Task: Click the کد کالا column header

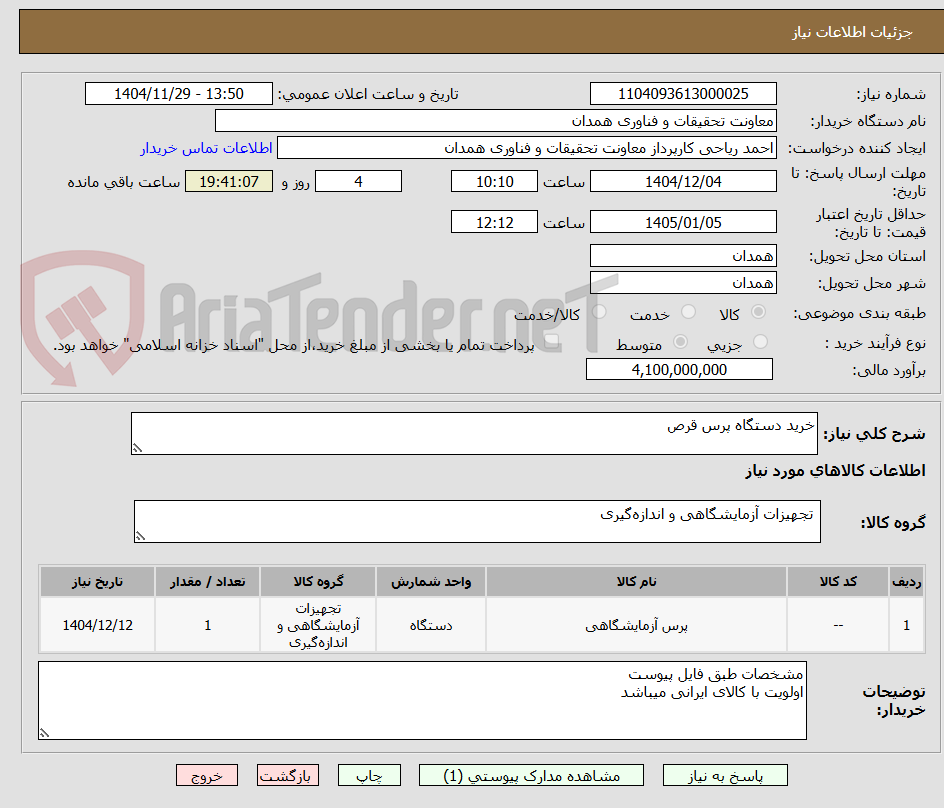Action: tap(838, 582)
